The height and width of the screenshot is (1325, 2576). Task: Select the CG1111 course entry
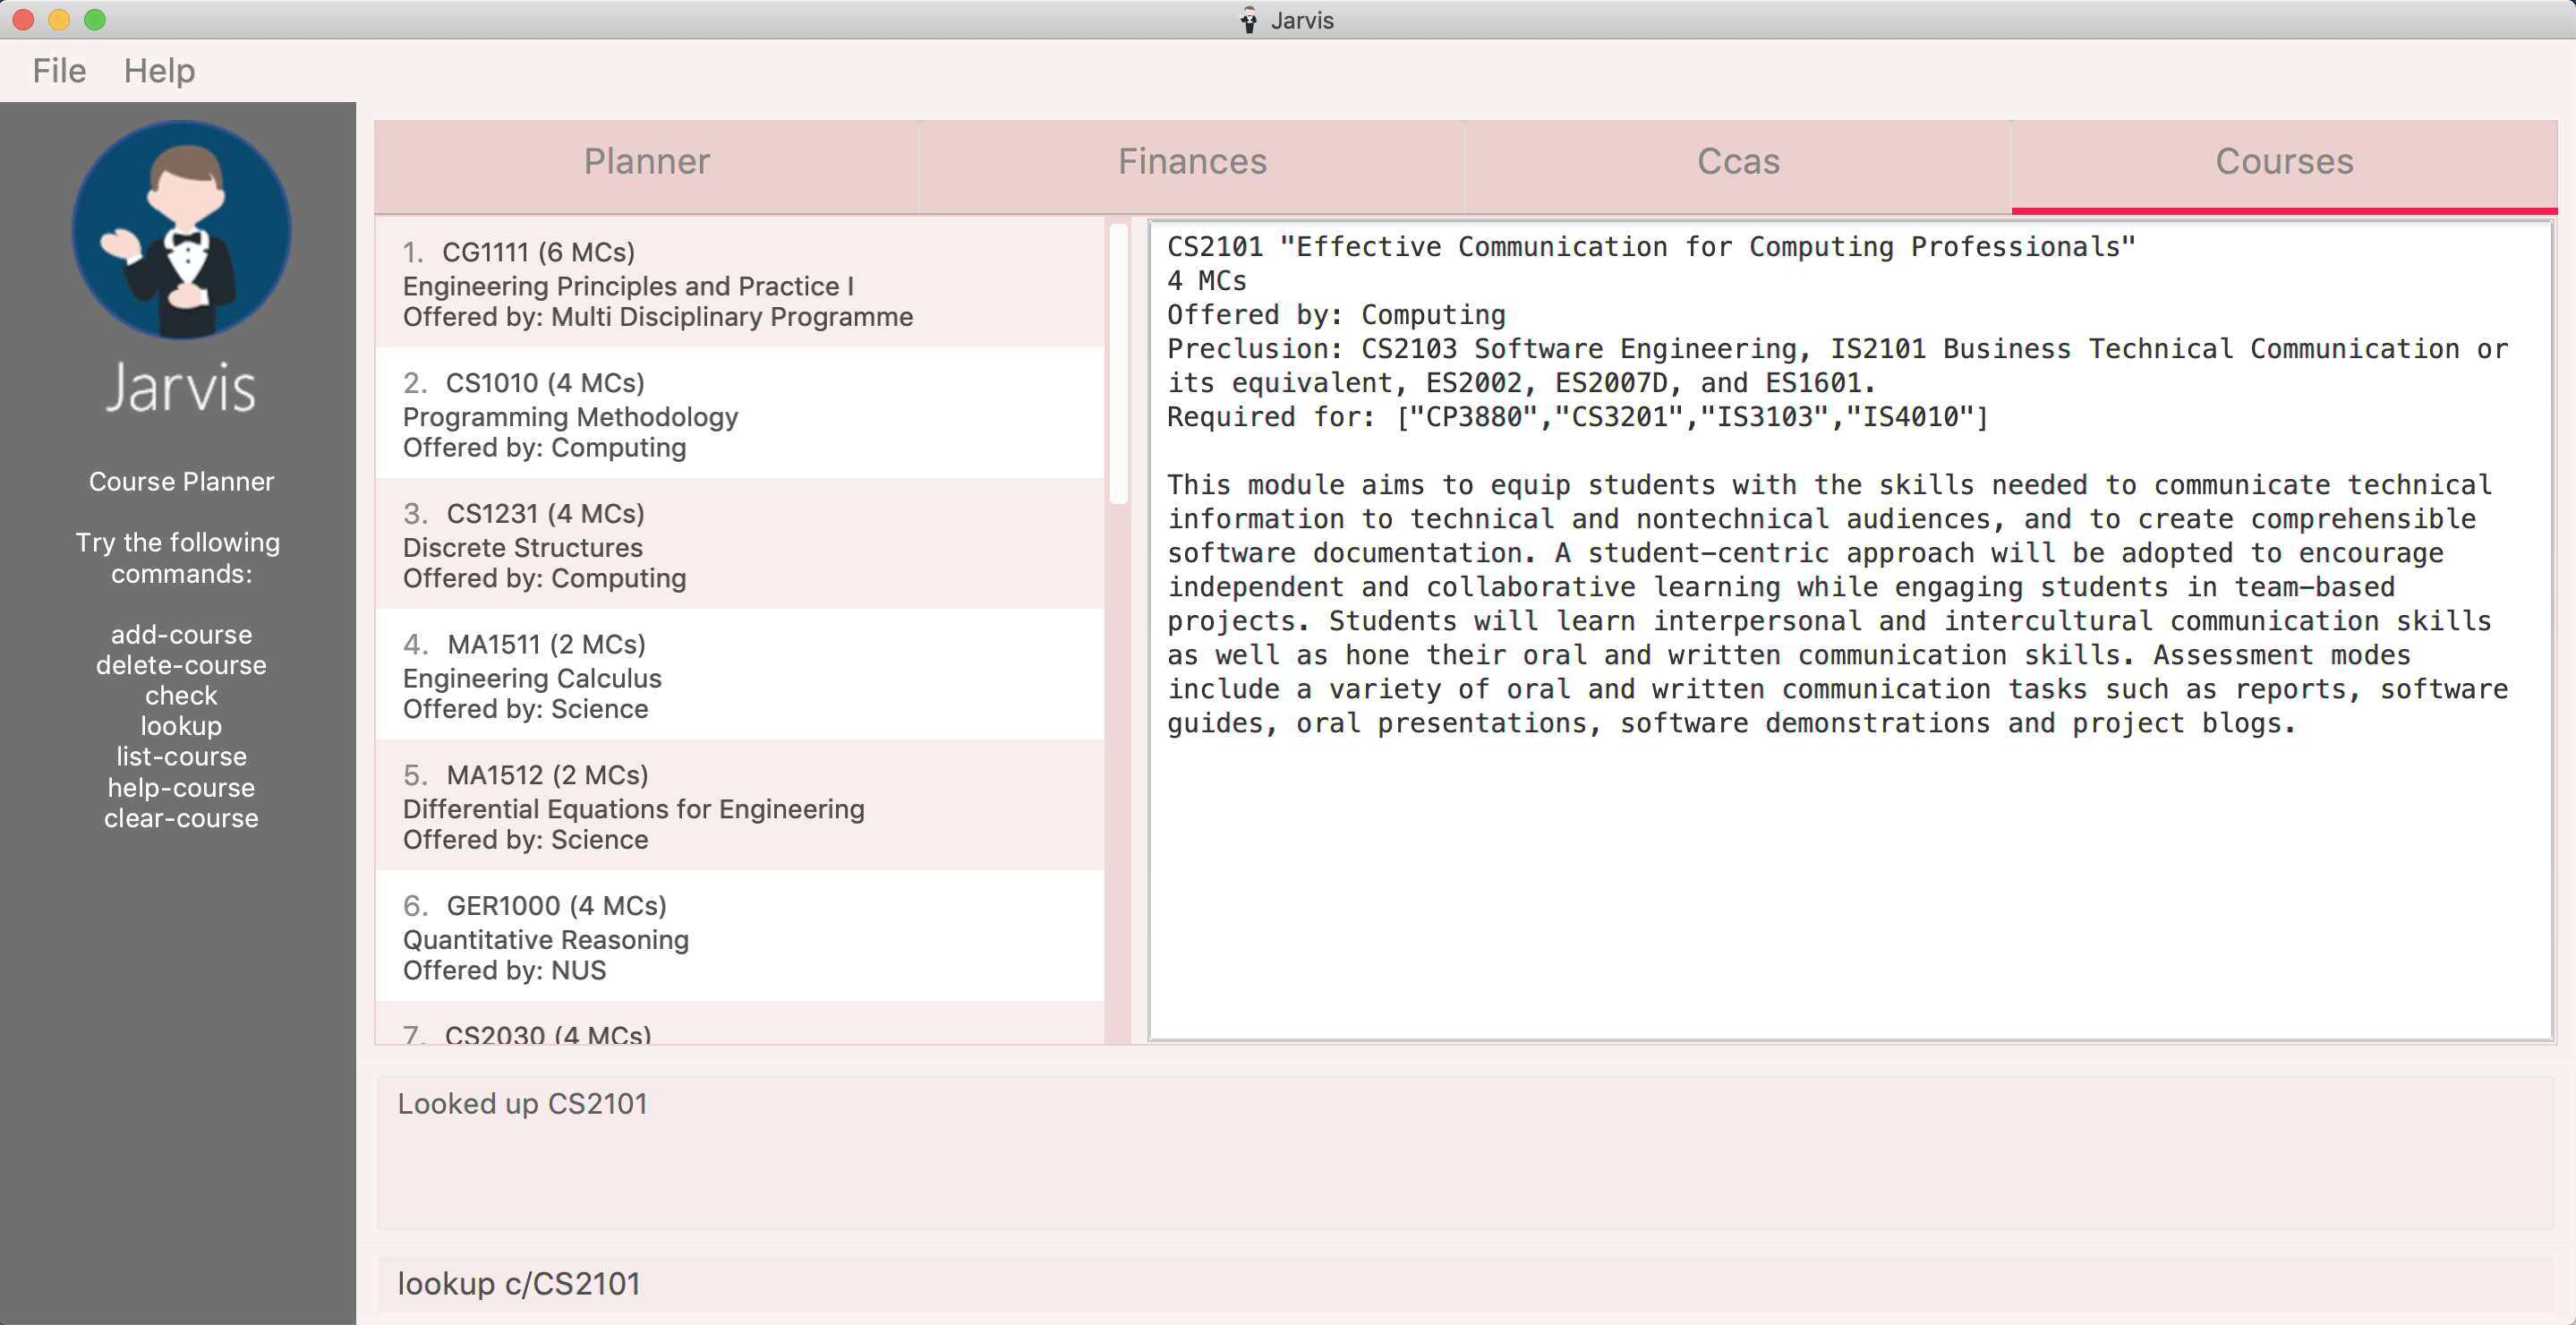point(740,283)
